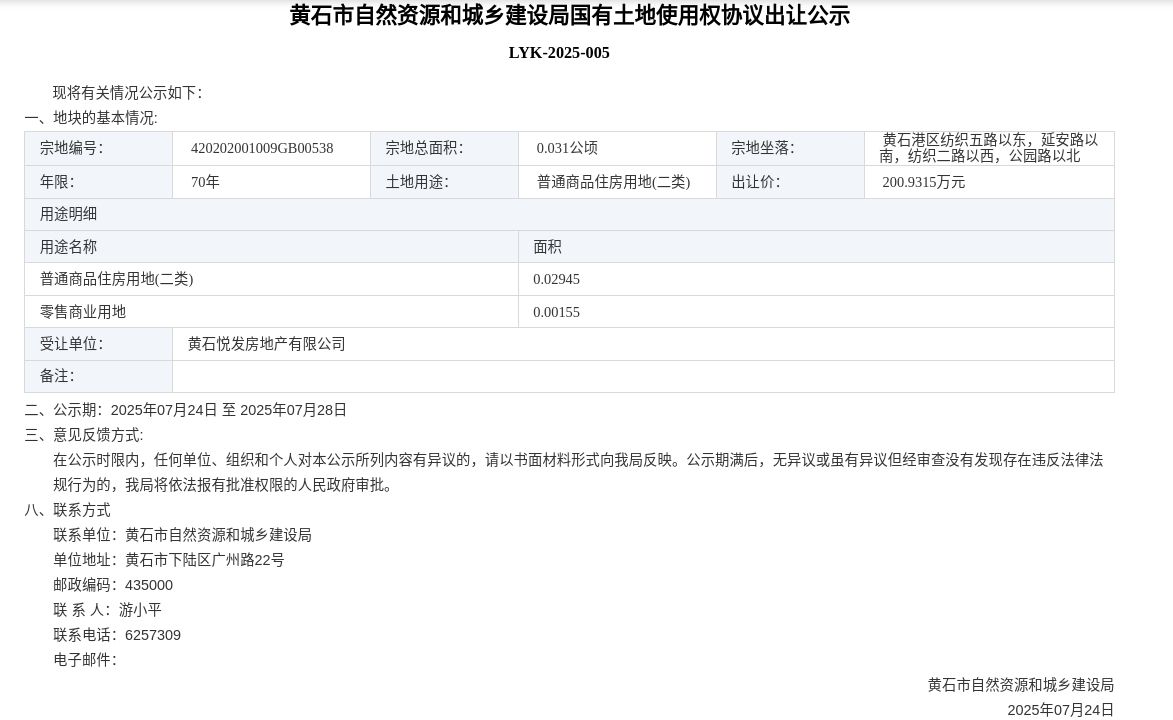The image size is (1173, 720).
Task: Click the 宗地总面积 label cell
Action: coord(444,148)
